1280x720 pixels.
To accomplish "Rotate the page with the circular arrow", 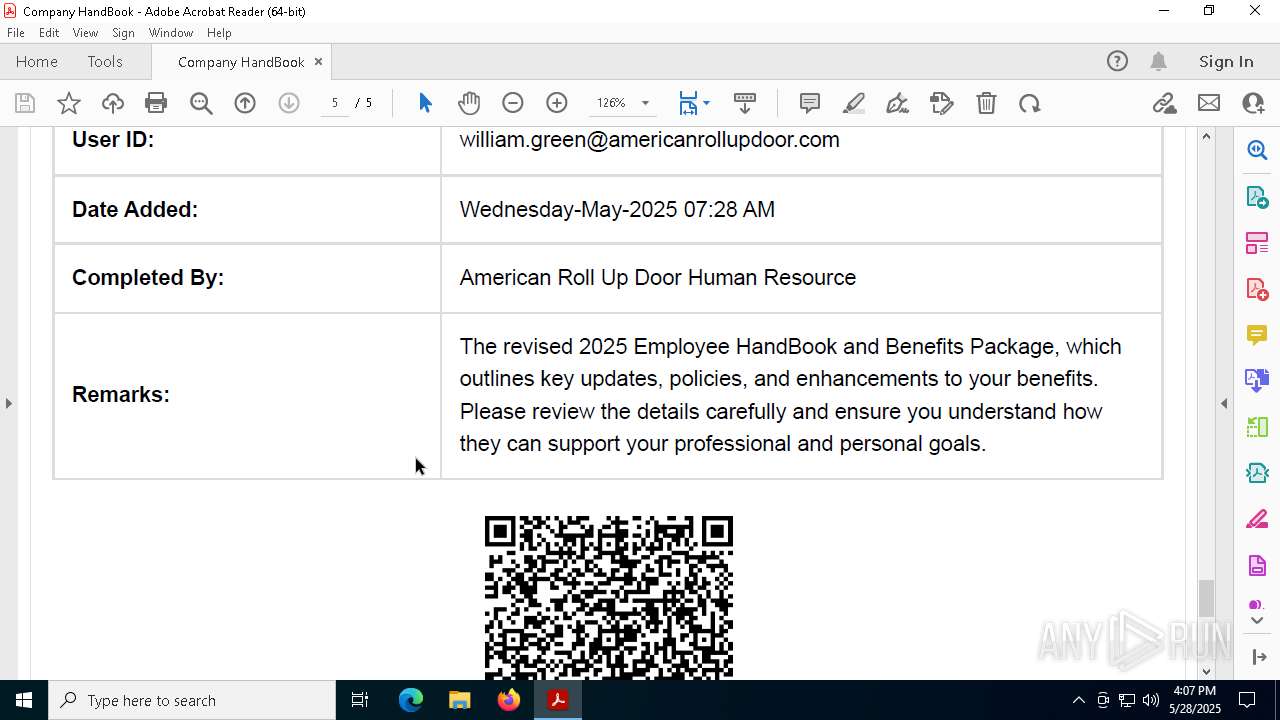I will [x=1030, y=103].
